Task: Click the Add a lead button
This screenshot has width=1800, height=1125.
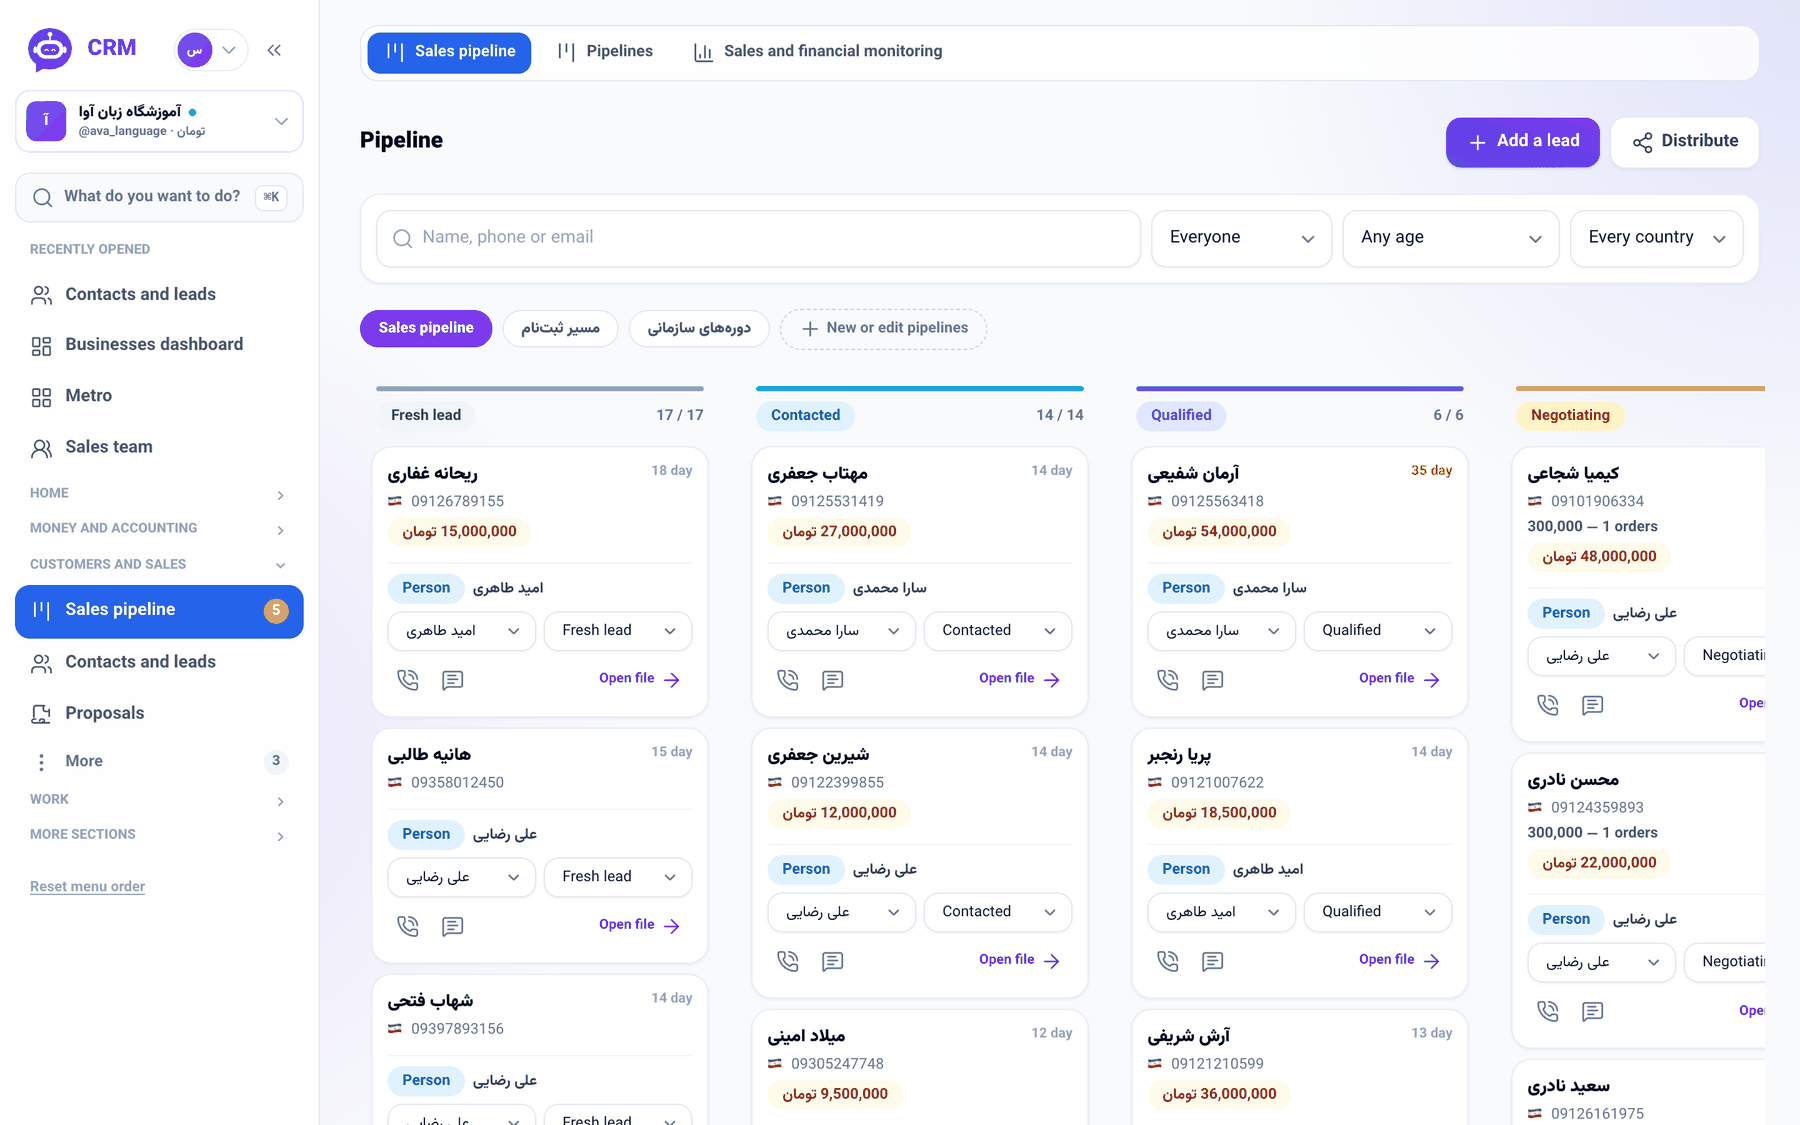Action: pos(1522,142)
